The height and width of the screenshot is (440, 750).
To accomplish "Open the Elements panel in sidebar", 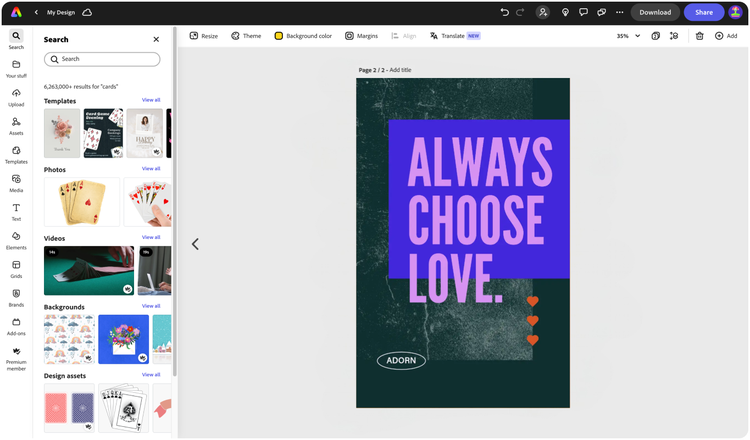I will click(x=16, y=241).
